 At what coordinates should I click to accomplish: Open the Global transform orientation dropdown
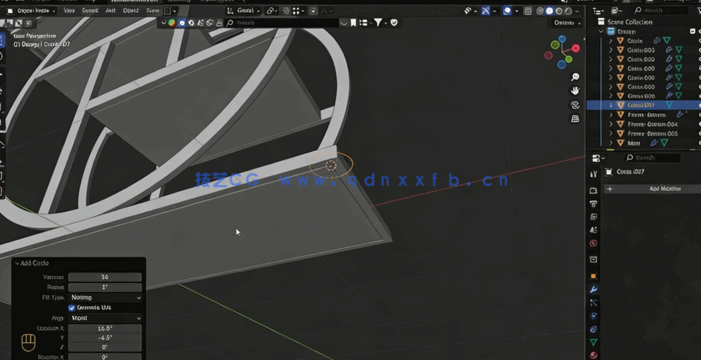click(243, 11)
